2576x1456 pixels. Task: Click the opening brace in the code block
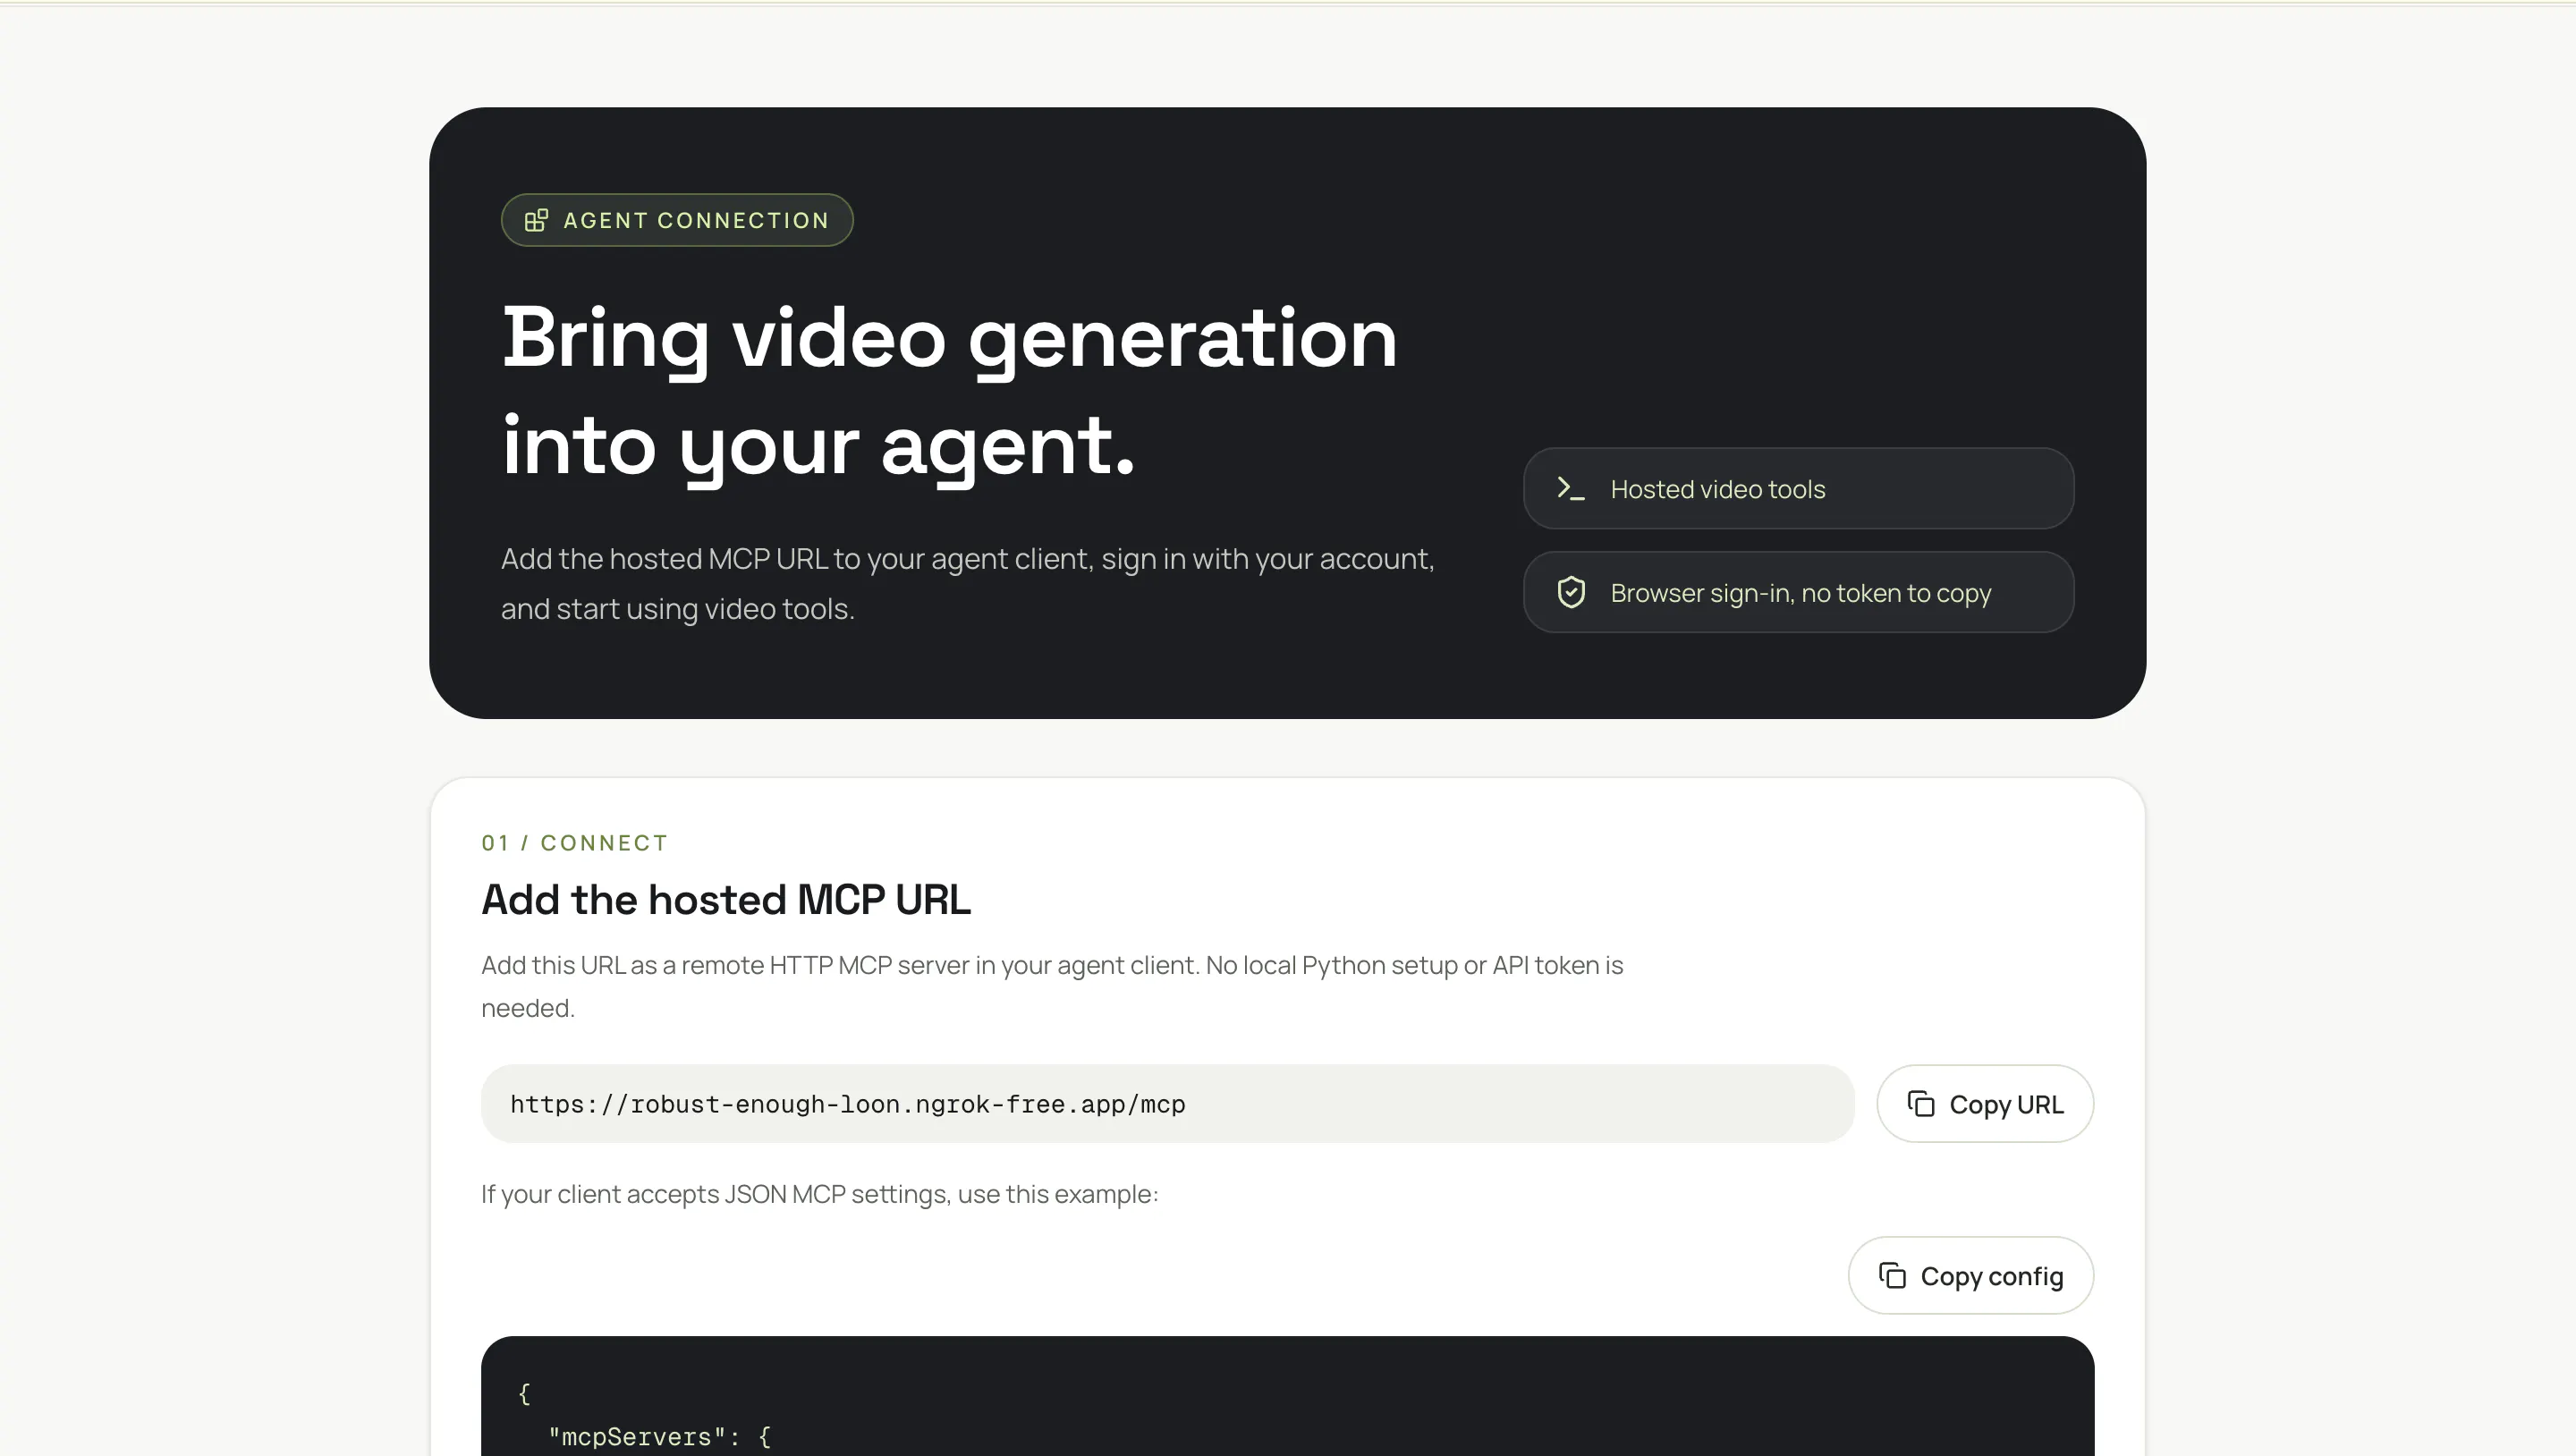pos(524,1394)
